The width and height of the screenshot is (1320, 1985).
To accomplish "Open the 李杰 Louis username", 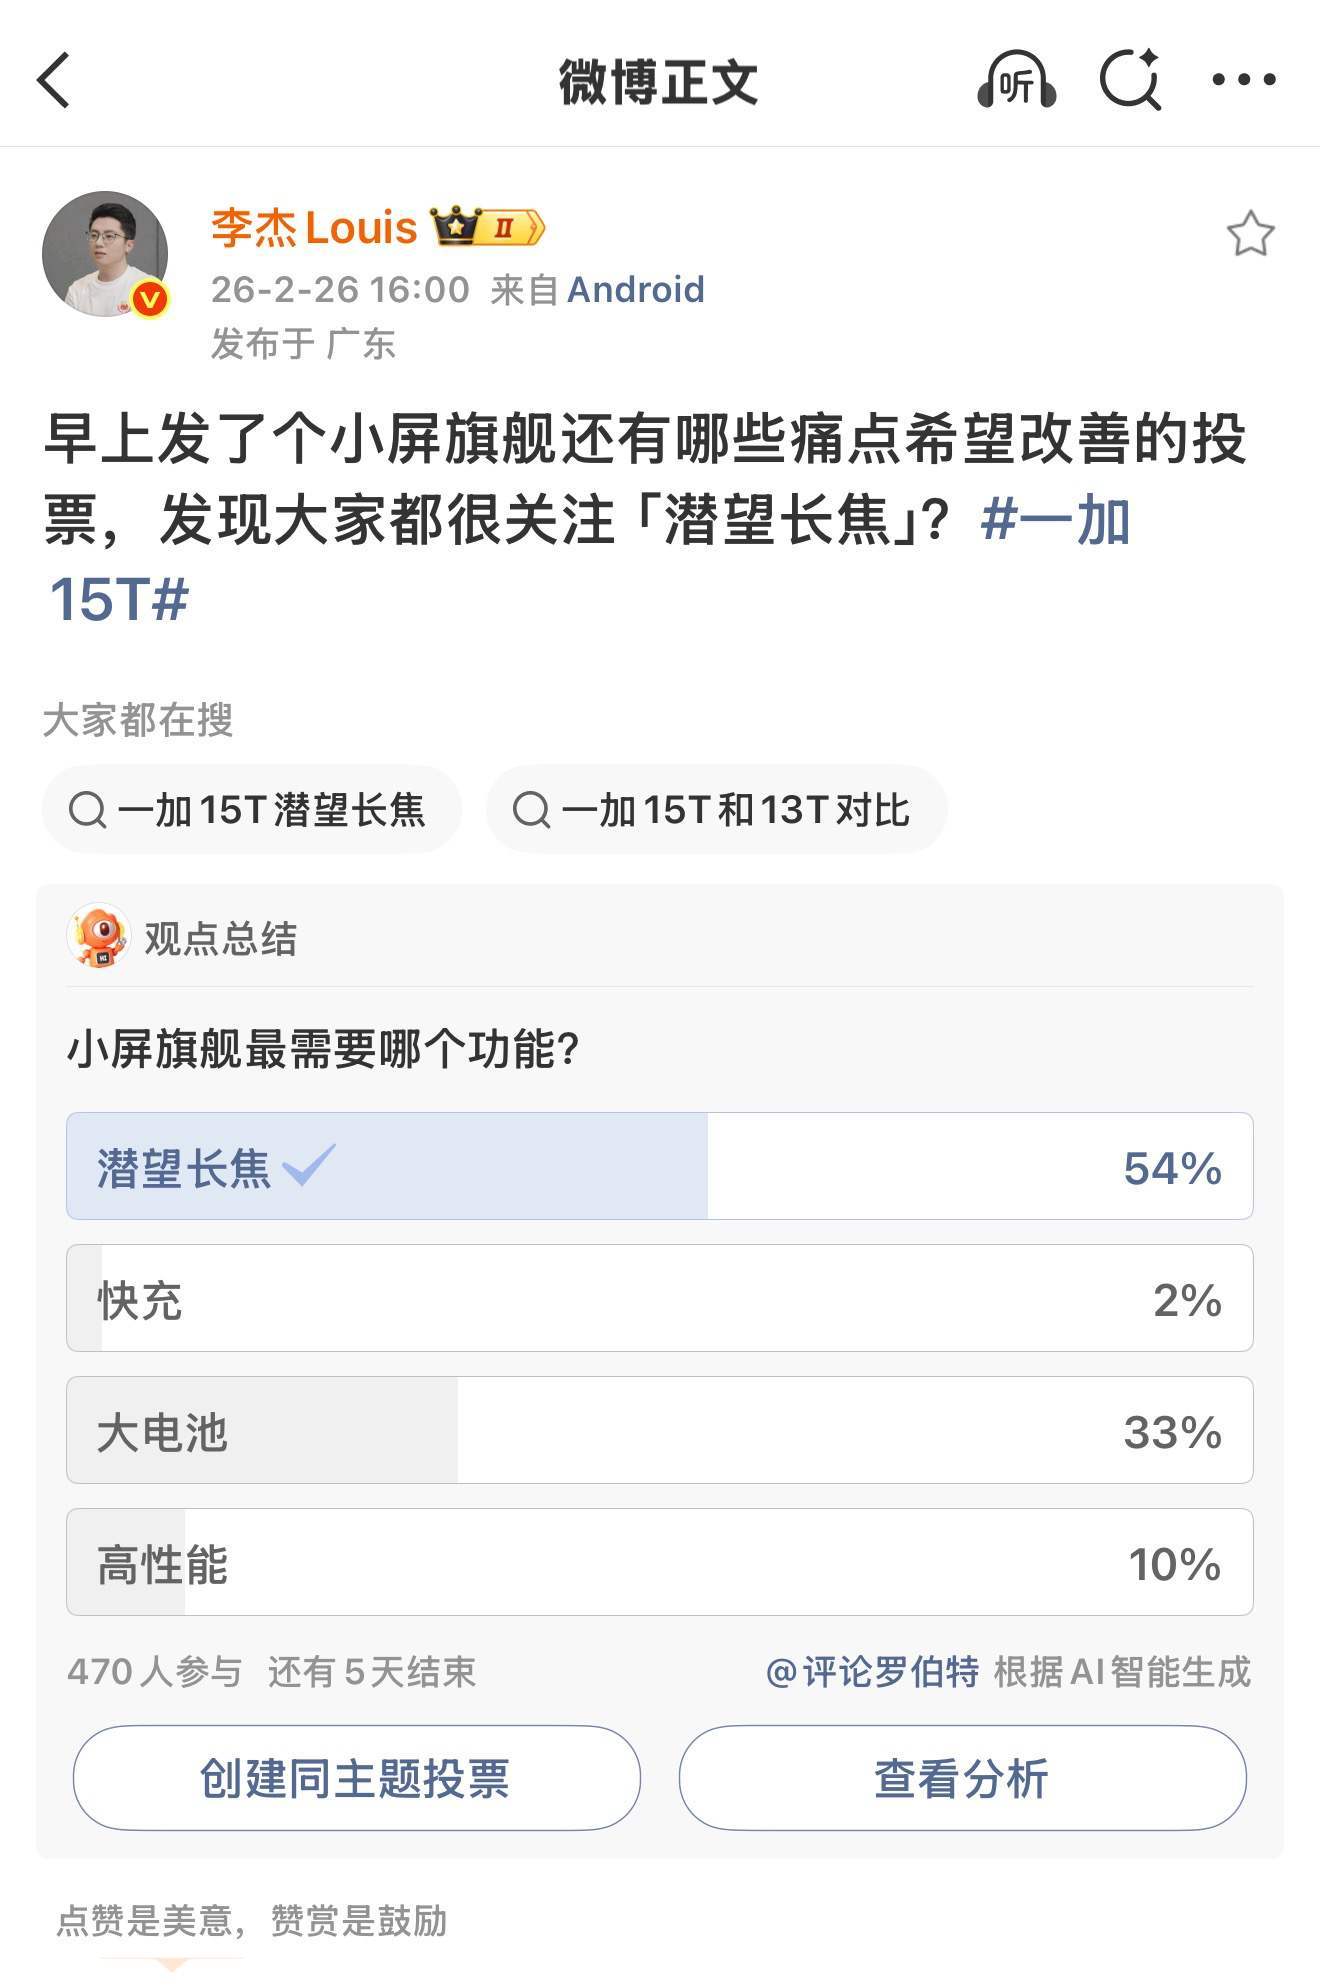I will tap(313, 228).
